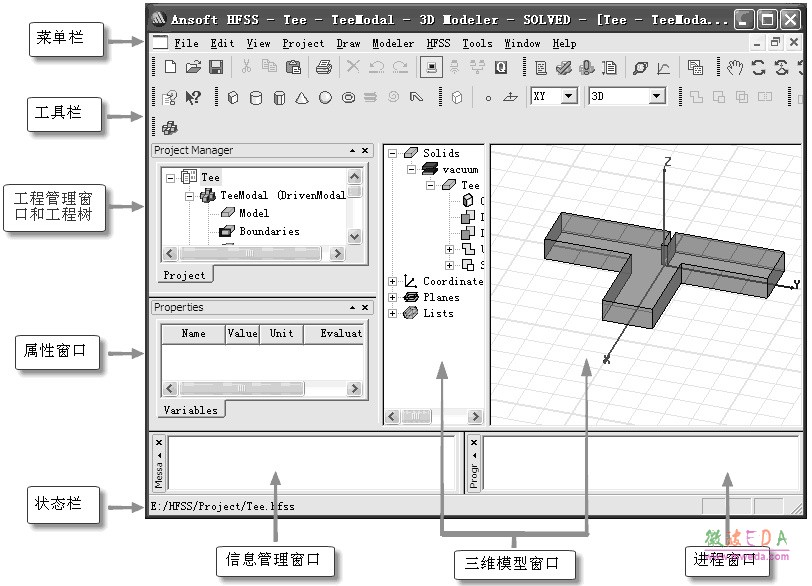
Task: Select the Draw Box tool
Action: [x=233, y=97]
